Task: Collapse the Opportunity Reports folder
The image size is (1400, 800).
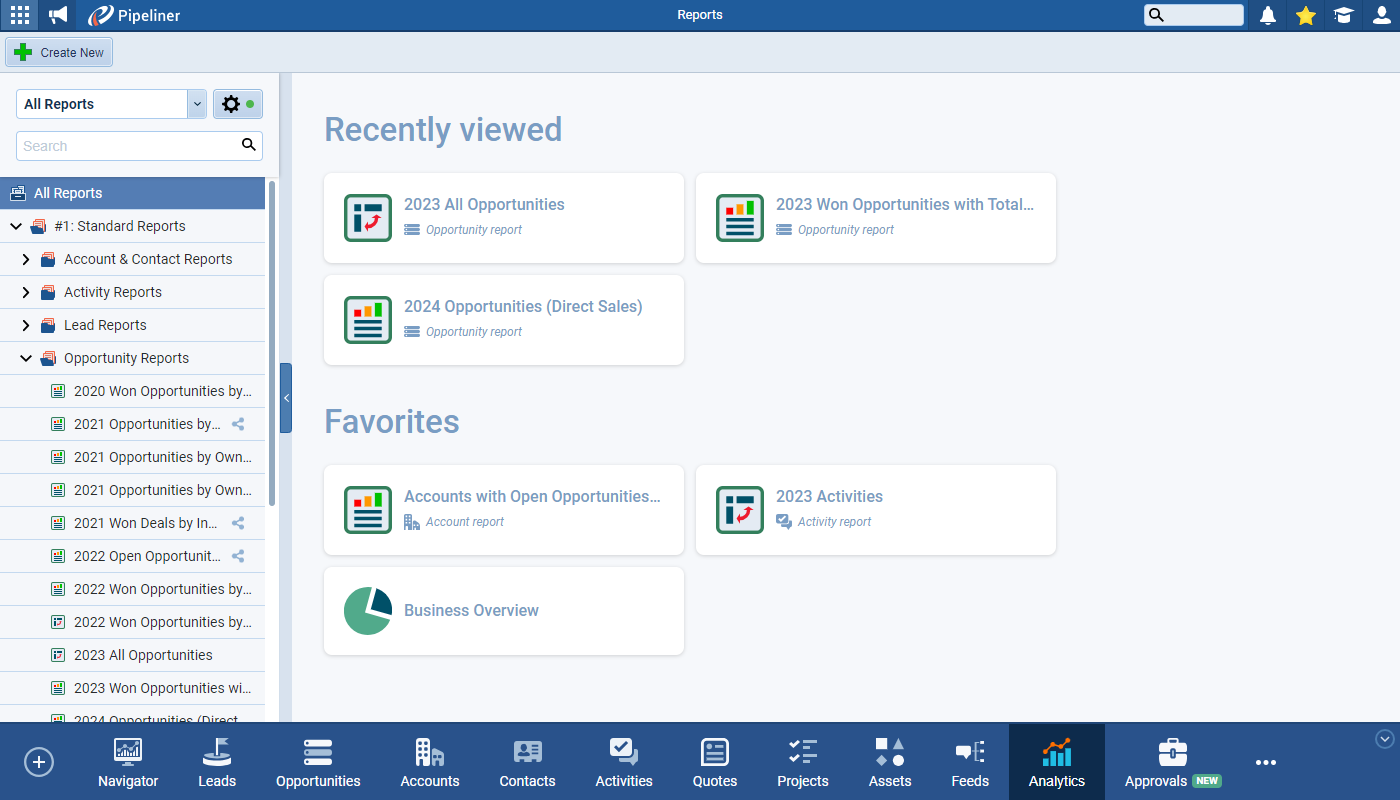Action: click(26, 358)
